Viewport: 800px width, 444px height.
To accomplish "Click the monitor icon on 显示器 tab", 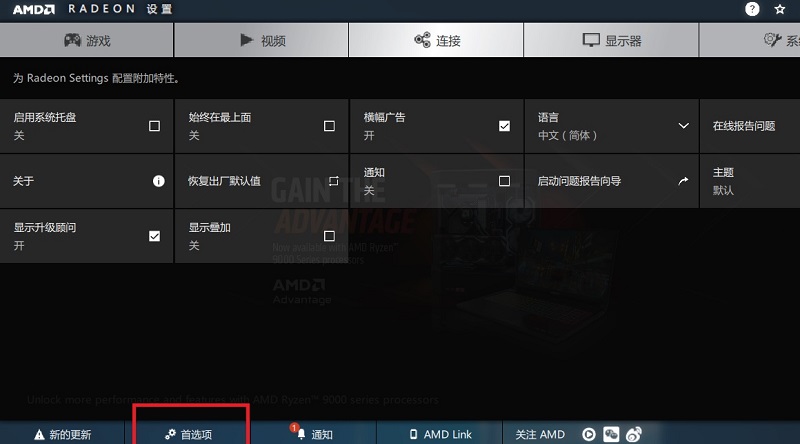I will 591,40.
